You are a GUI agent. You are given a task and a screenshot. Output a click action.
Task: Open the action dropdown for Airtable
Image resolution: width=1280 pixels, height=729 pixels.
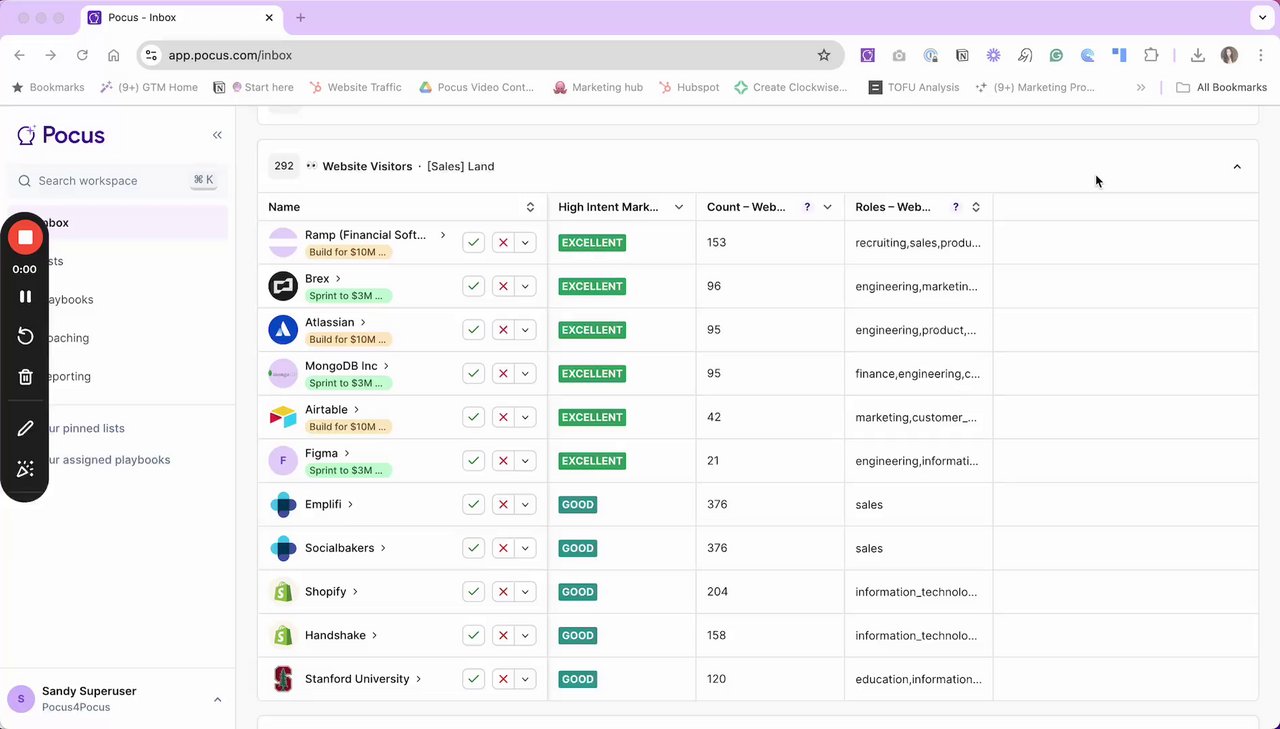[x=525, y=417]
